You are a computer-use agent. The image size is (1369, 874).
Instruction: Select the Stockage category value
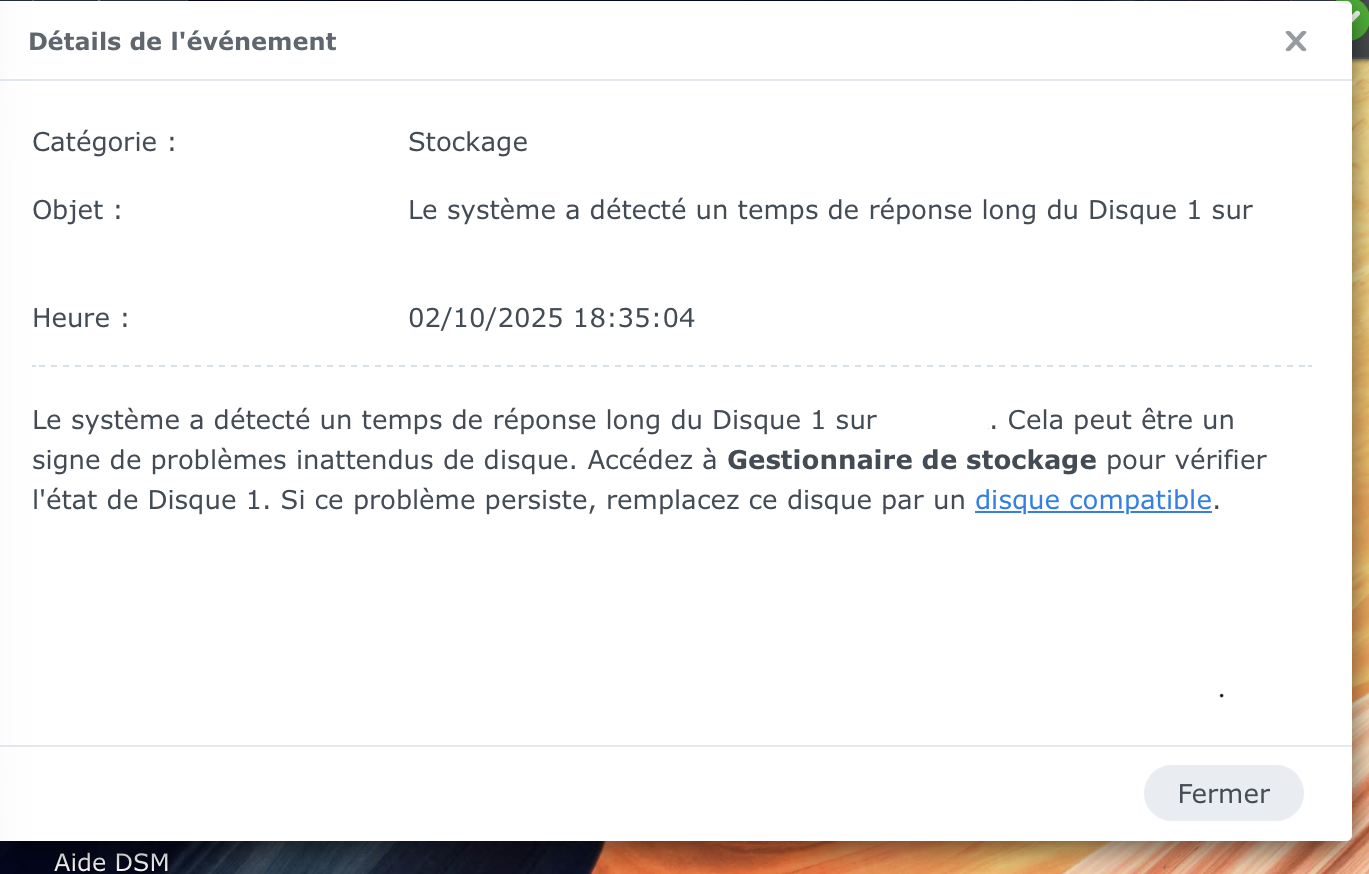pos(467,142)
